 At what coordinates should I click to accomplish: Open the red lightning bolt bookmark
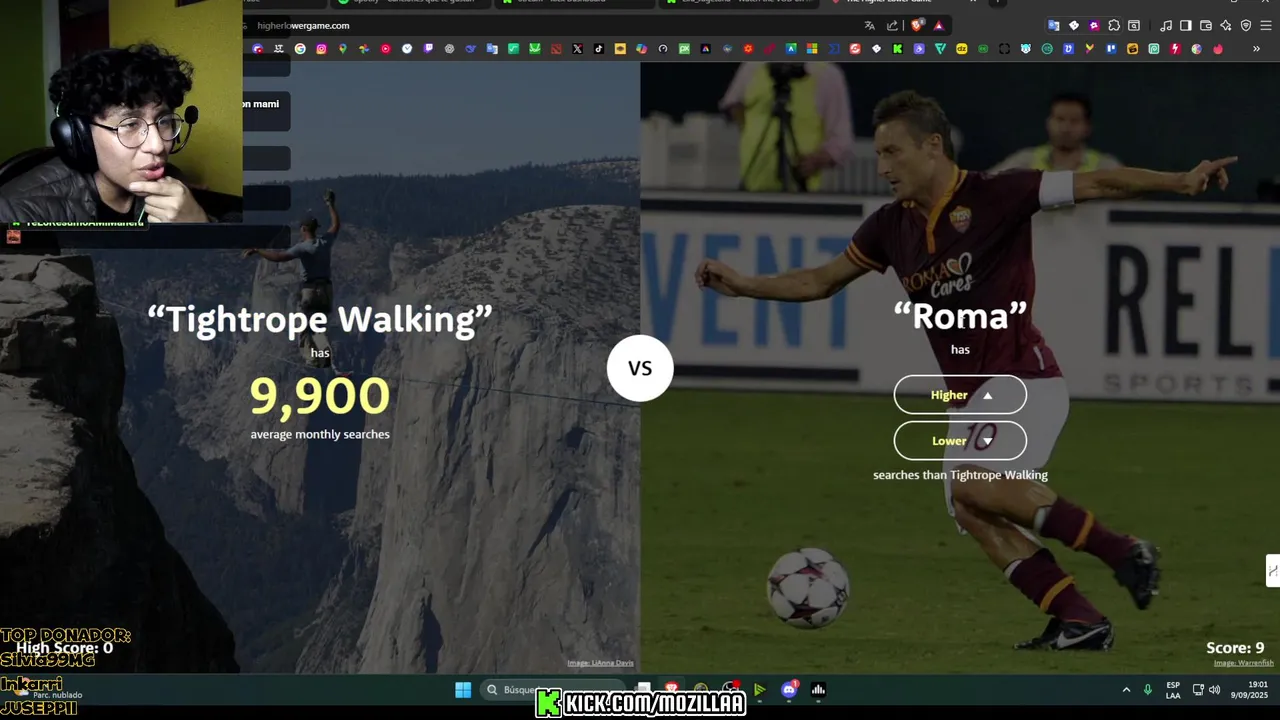click(1174, 49)
